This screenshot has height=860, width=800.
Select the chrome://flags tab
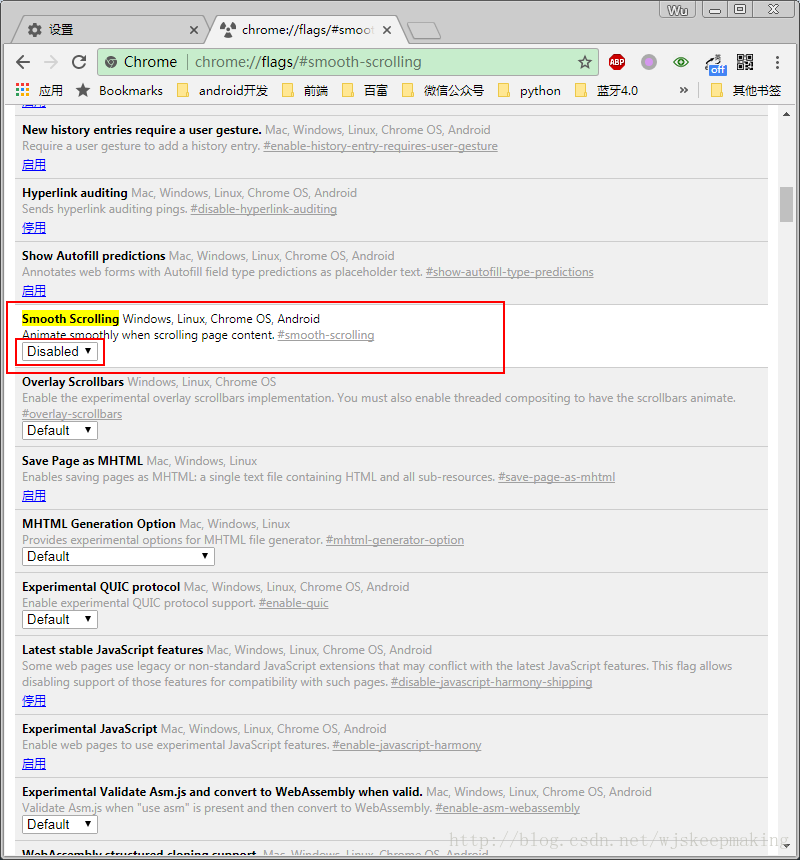pos(307,30)
